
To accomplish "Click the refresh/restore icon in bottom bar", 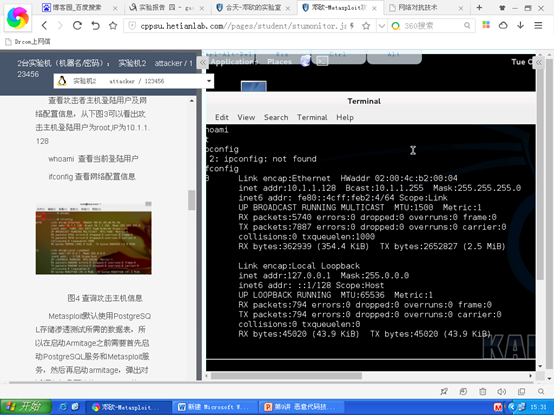I will click(463, 391).
